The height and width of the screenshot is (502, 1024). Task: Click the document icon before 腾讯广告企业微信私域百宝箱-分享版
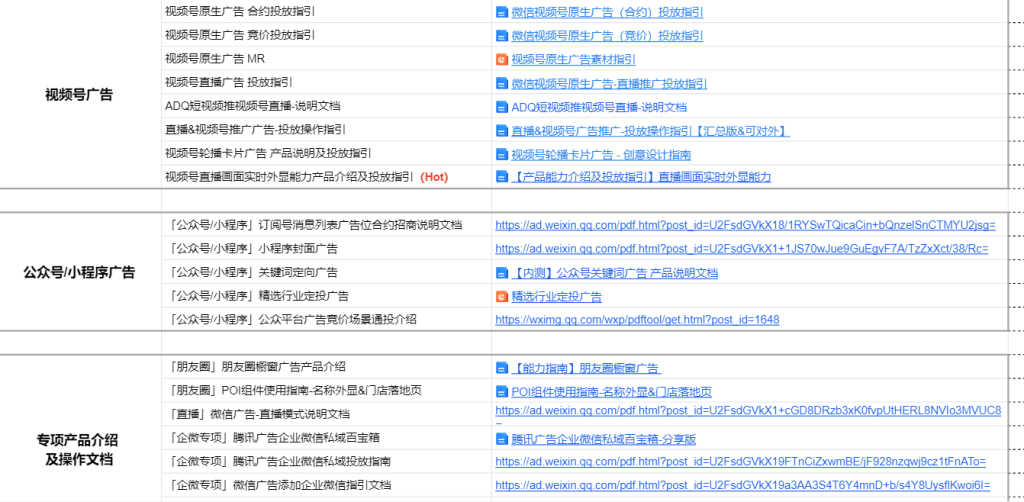tap(502, 439)
